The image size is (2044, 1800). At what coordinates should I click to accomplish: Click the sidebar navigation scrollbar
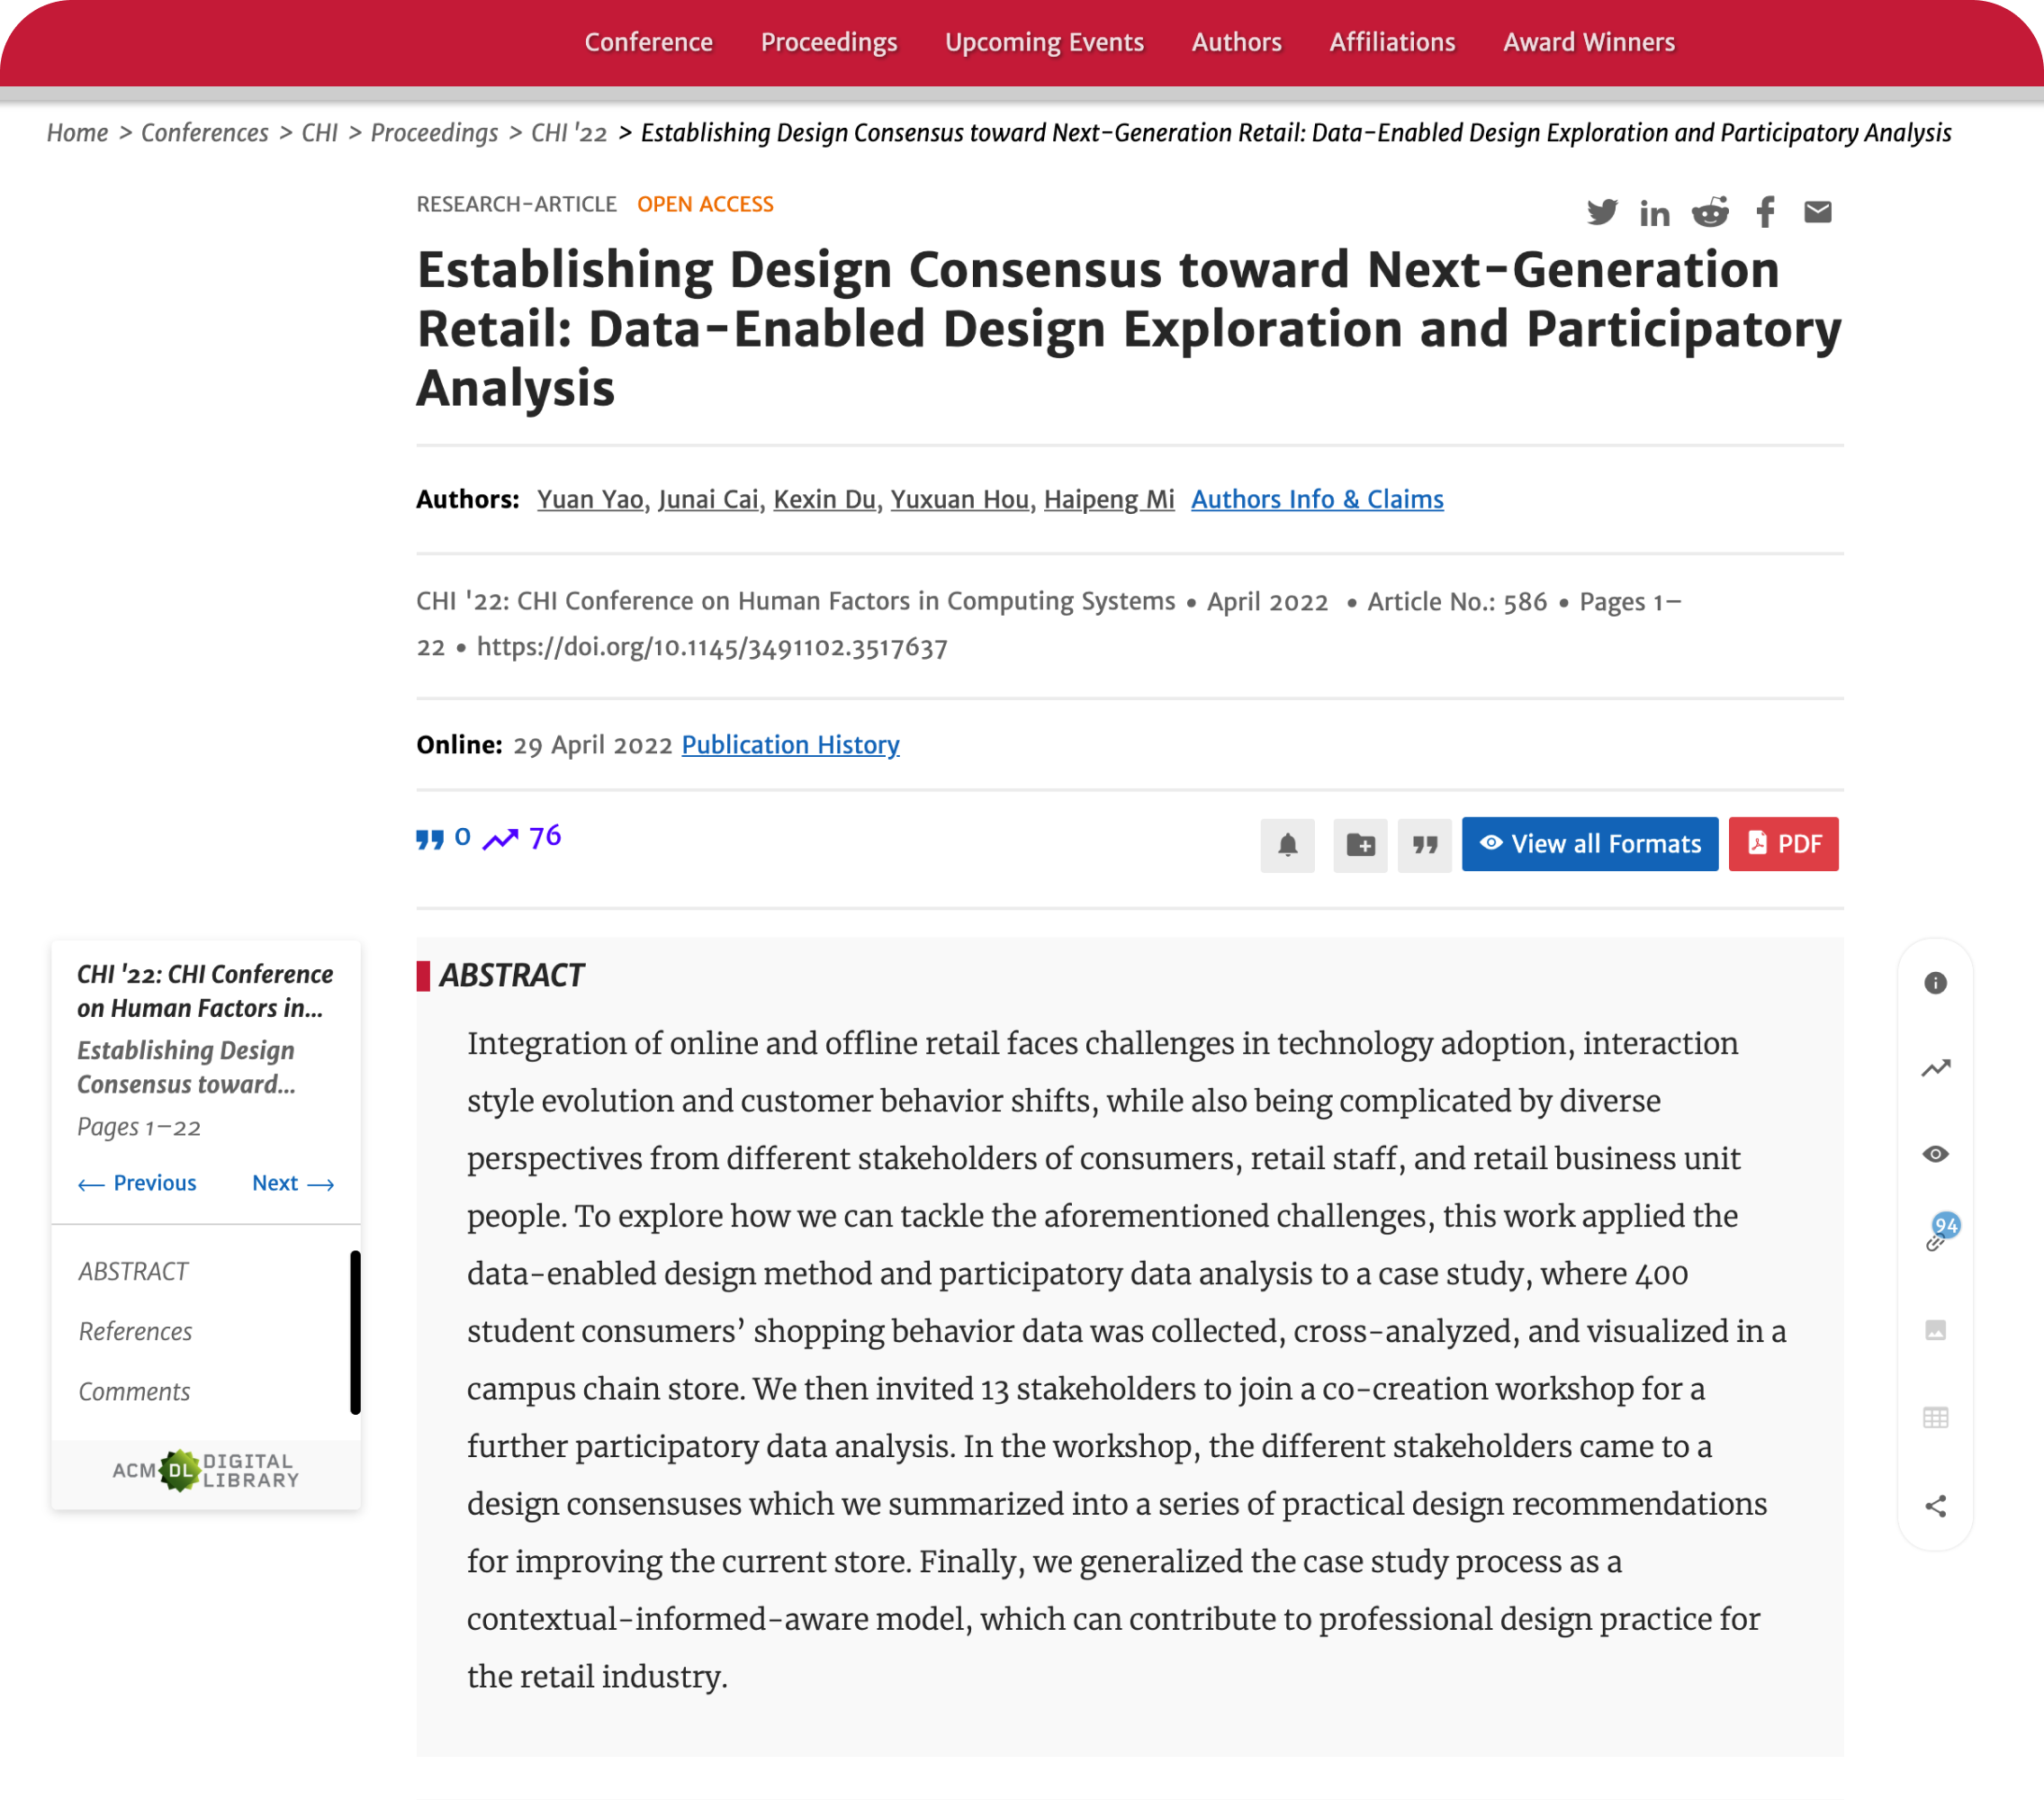pyautogui.click(x=355, y=1332)
